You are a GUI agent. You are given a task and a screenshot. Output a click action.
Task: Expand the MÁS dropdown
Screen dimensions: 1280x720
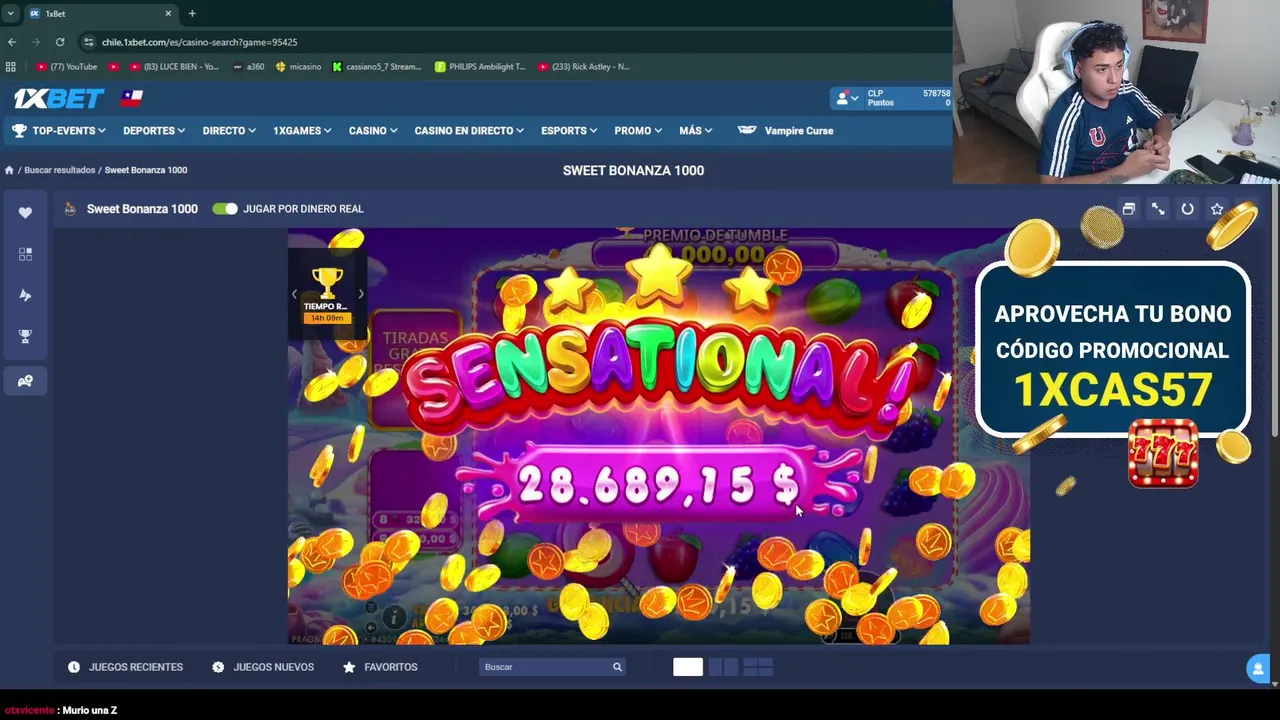tap(696, 131)
